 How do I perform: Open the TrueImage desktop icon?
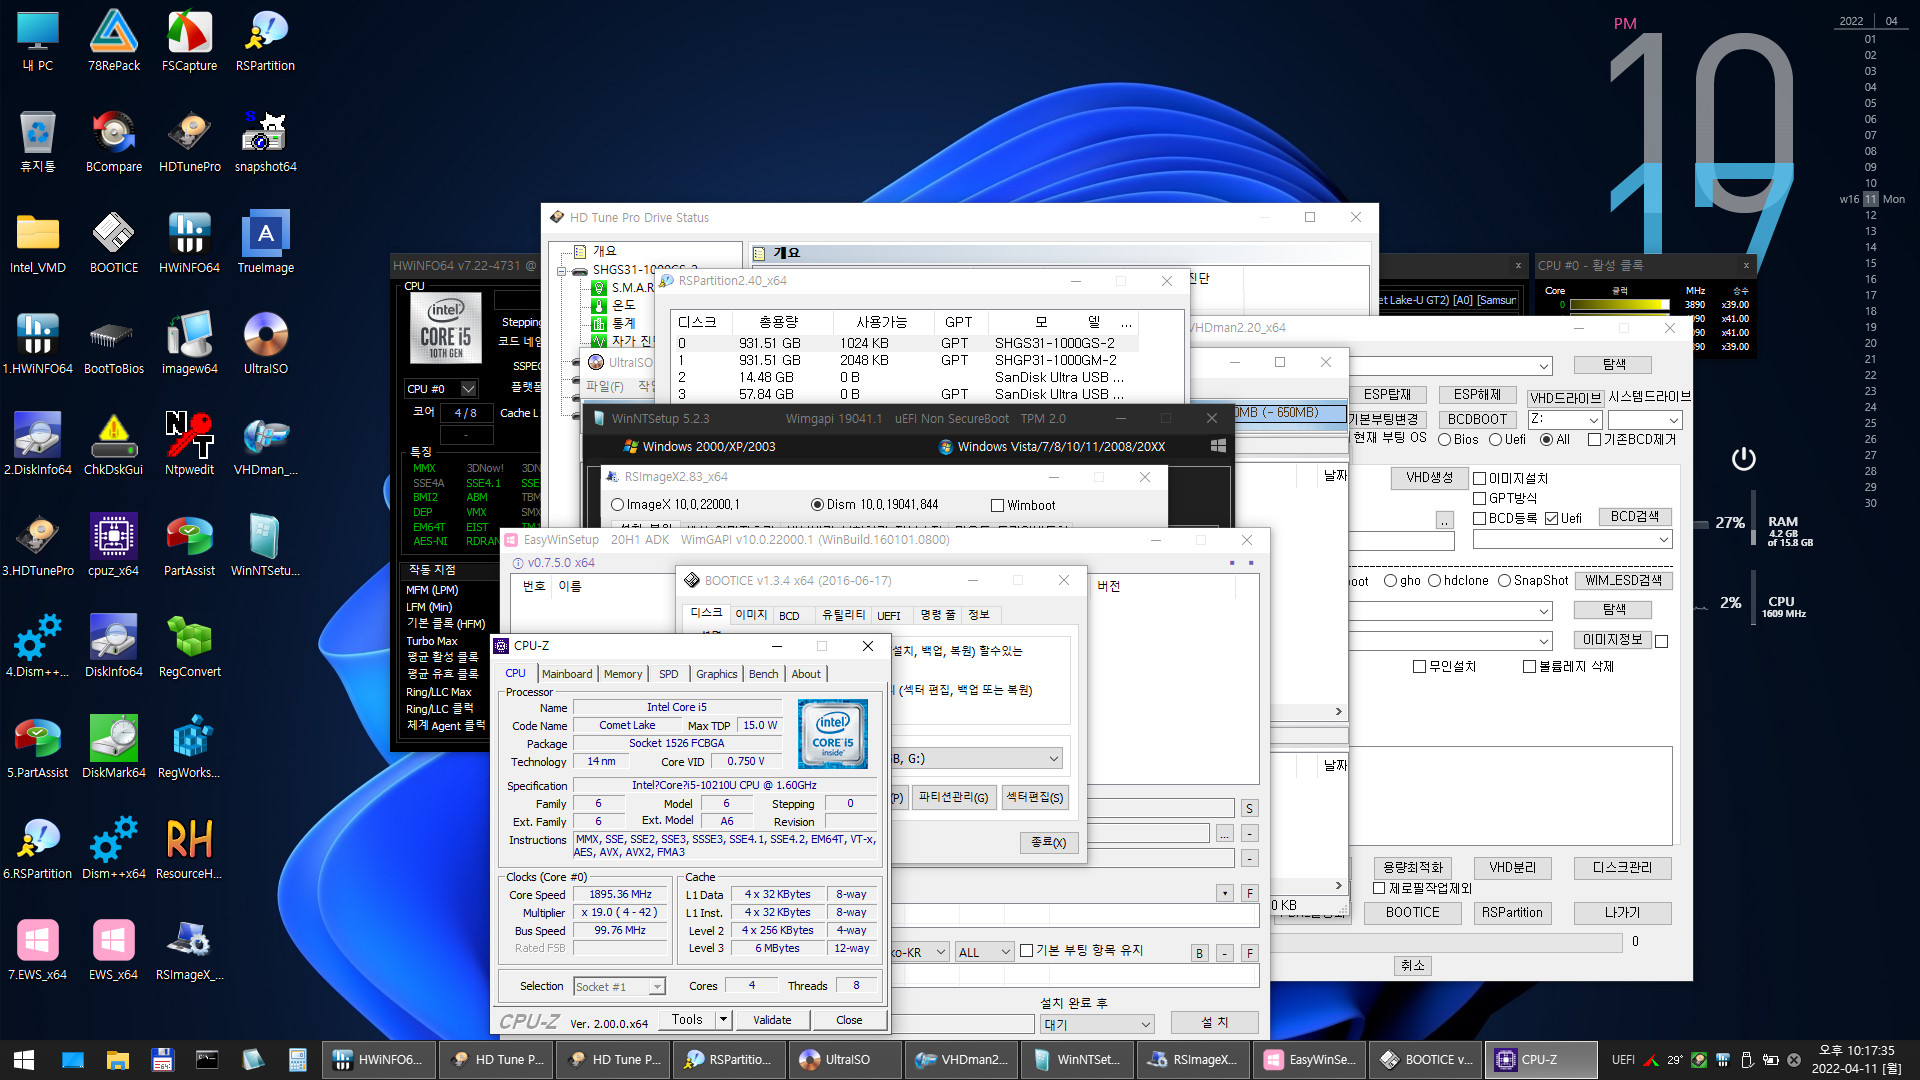tap(265, 243)
